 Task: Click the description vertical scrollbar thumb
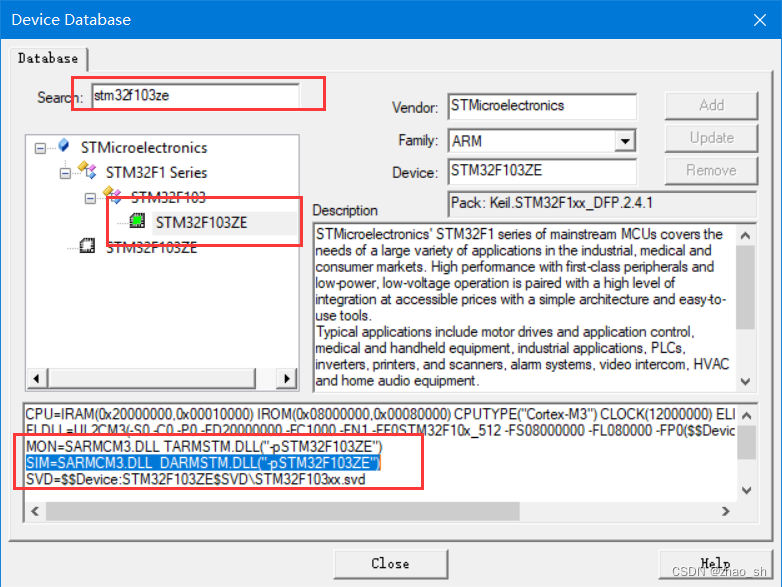click(746, 287)
